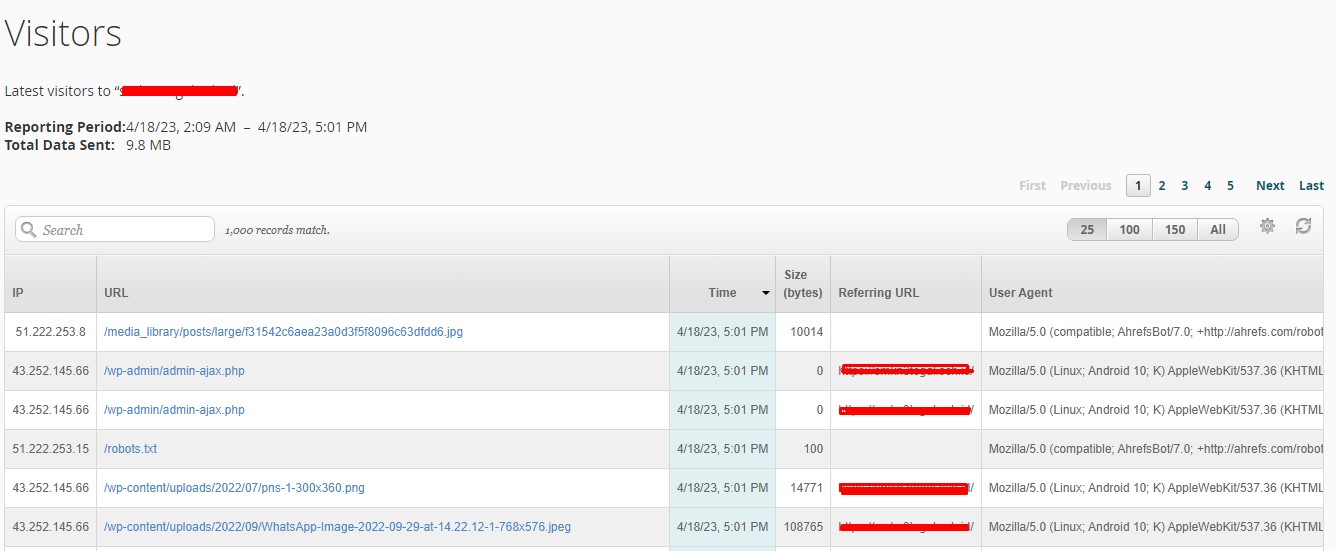Go to page 2 of results
Image resolution: width=1336 pixels, height=551 pixels.
pyautogui.click(x=1162, y=186)
